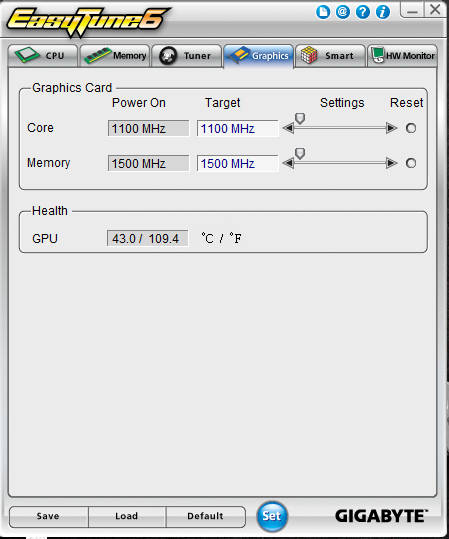
Task: Open the Memory tab
Action: tap(115, 56)
